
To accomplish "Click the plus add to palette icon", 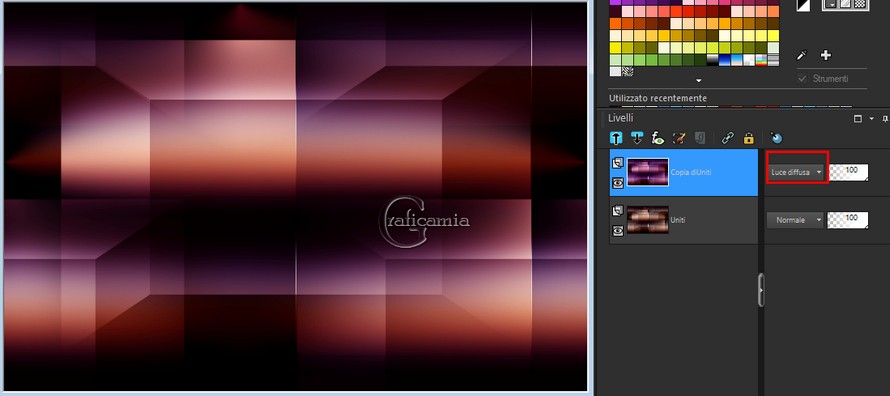I will coord(826,55).
